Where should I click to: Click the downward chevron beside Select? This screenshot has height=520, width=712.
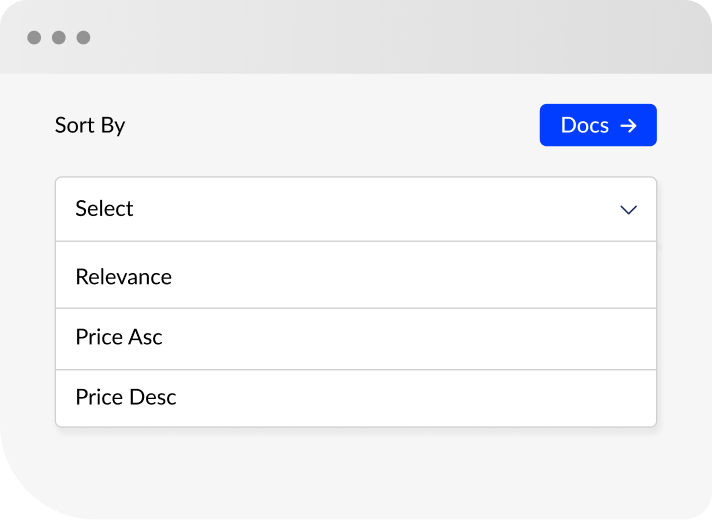tap(628, 210)
